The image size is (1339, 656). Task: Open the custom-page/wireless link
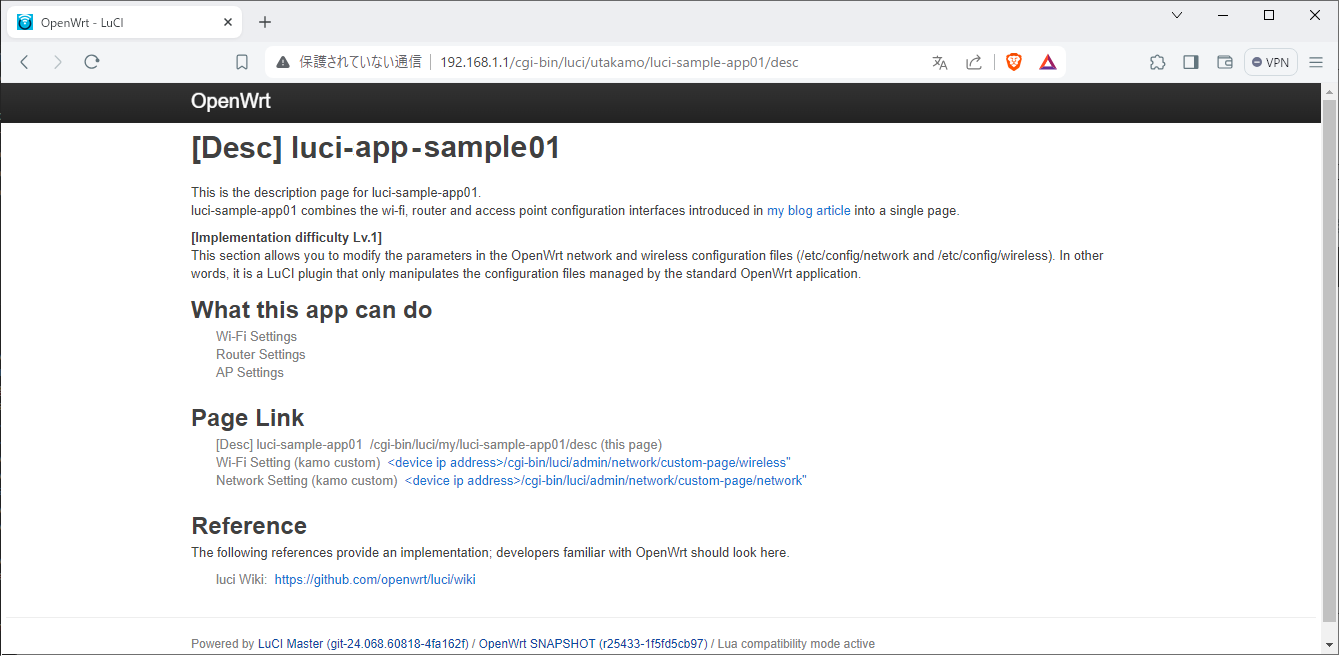coord(589,462)
